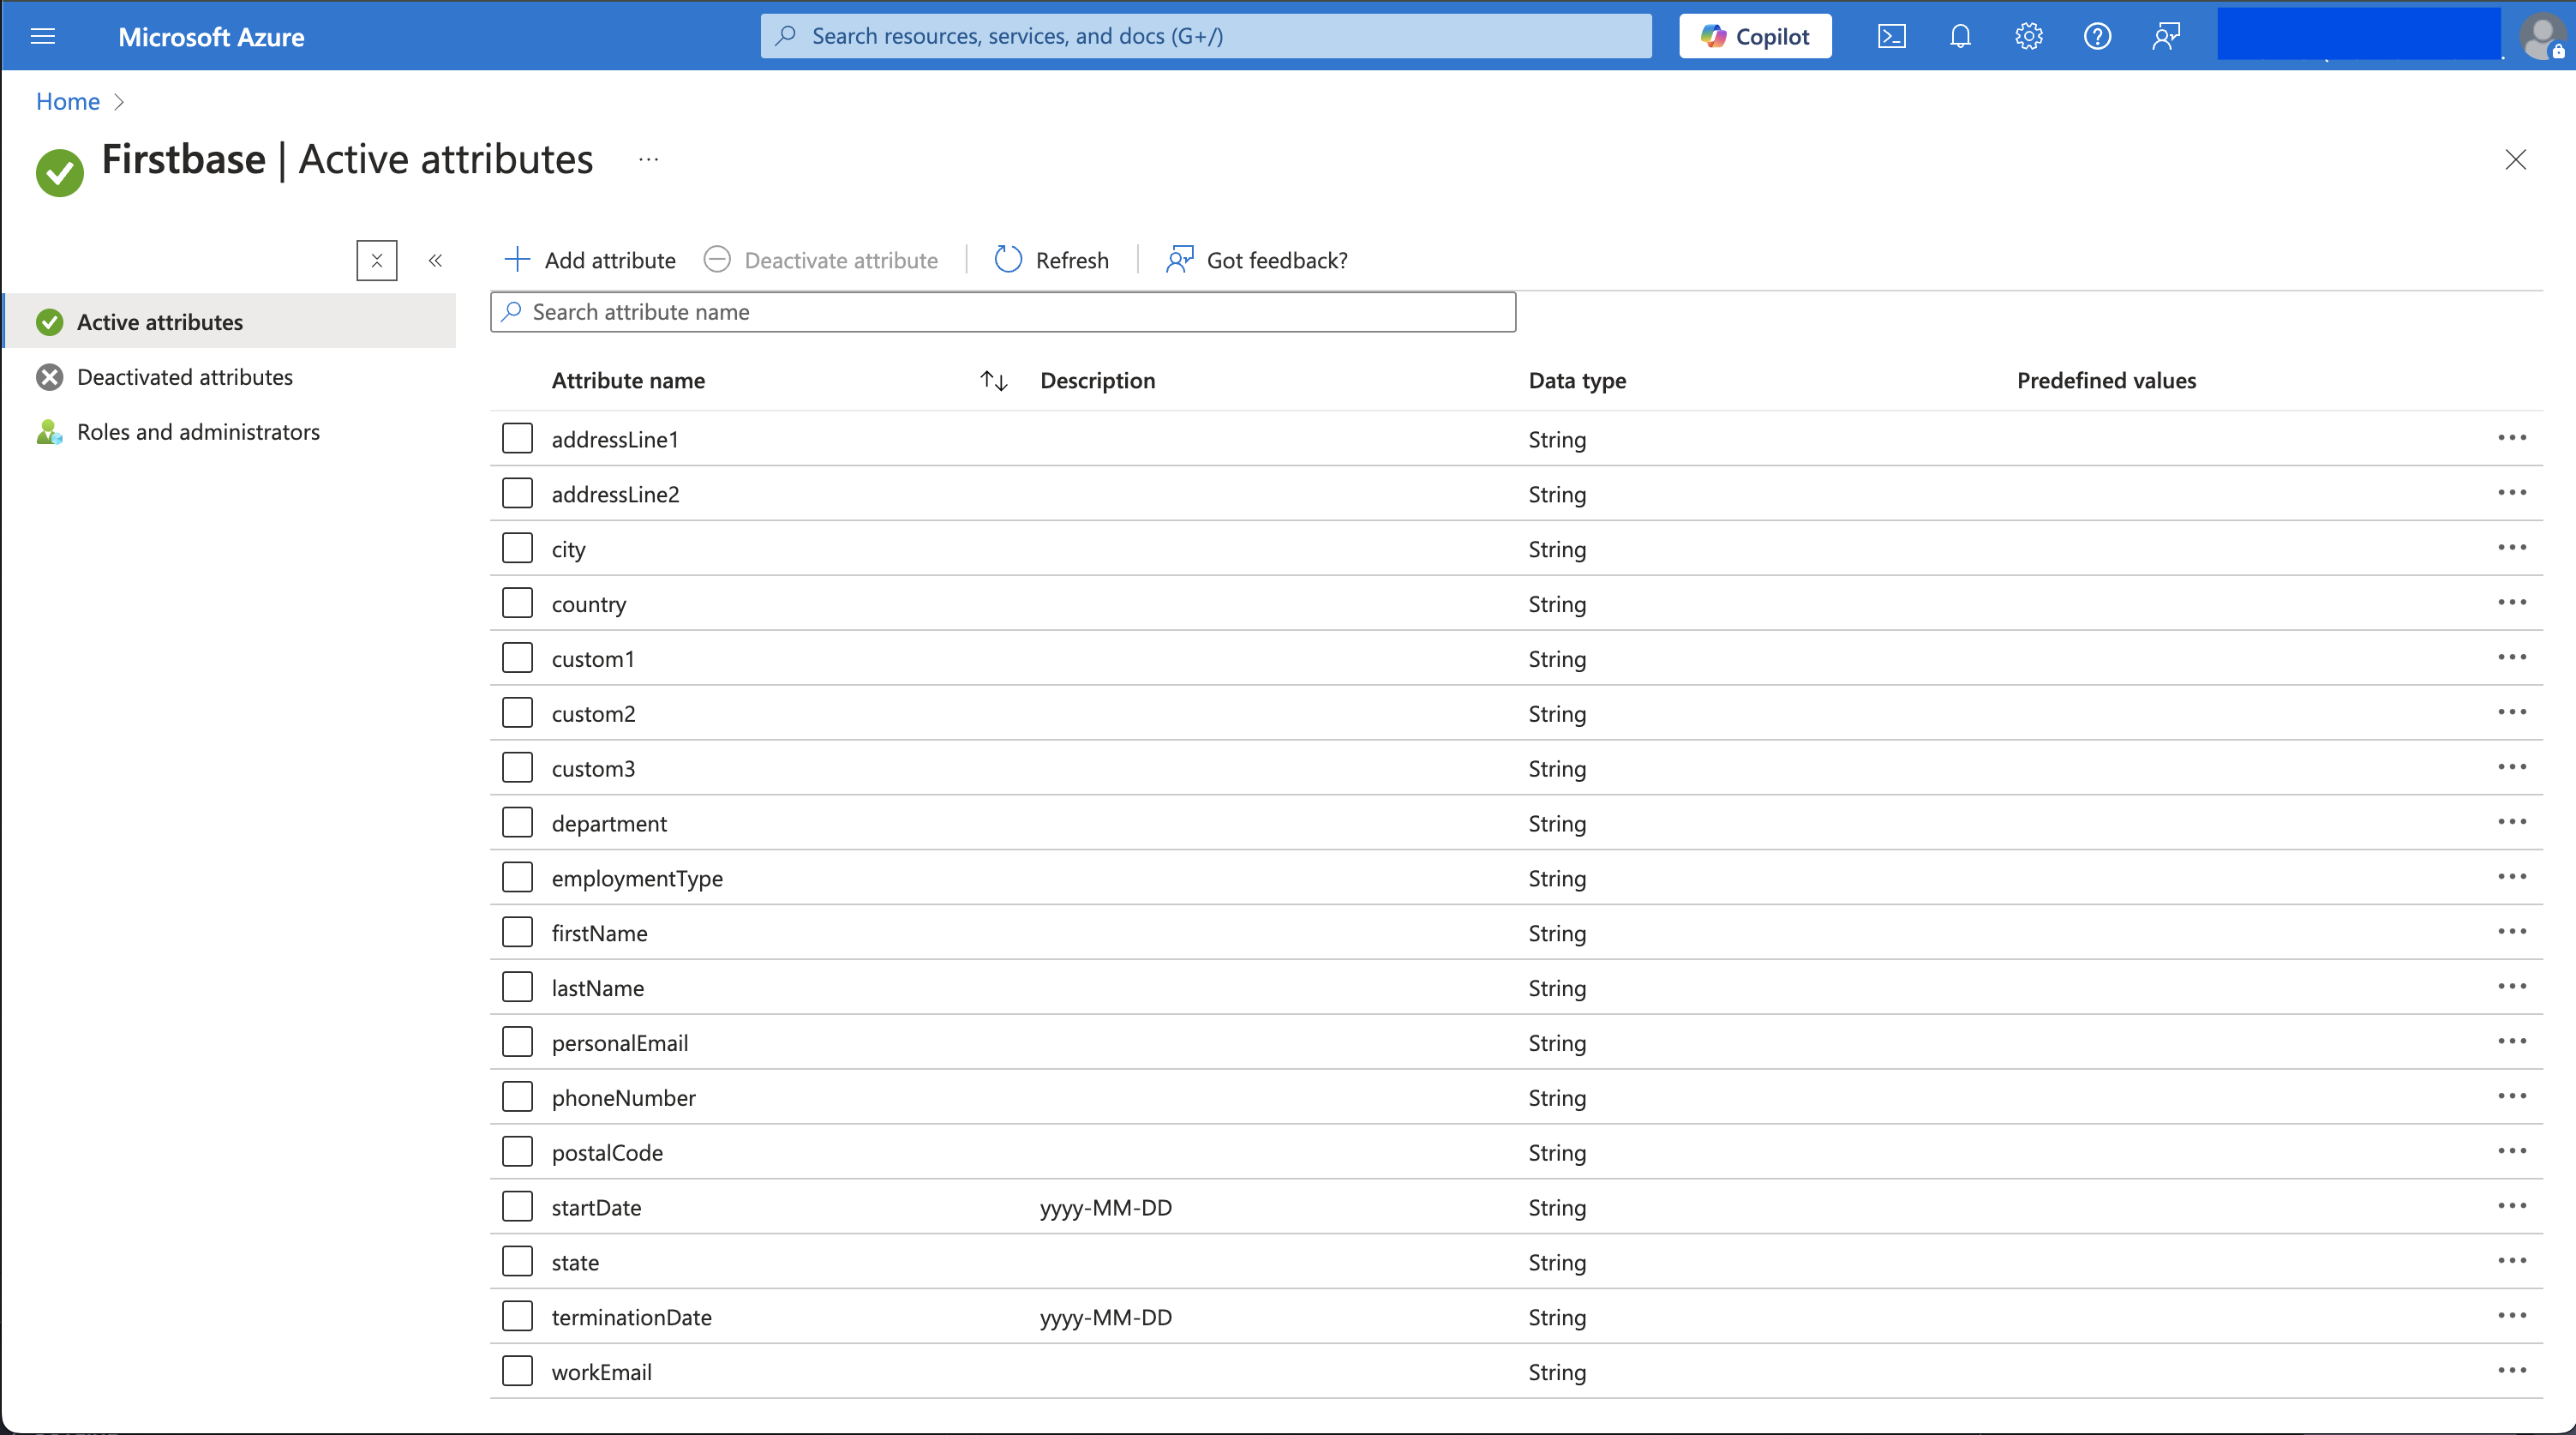
Task: Tick the addressLine2 checkbox
Action: click(x=517, y=493)
